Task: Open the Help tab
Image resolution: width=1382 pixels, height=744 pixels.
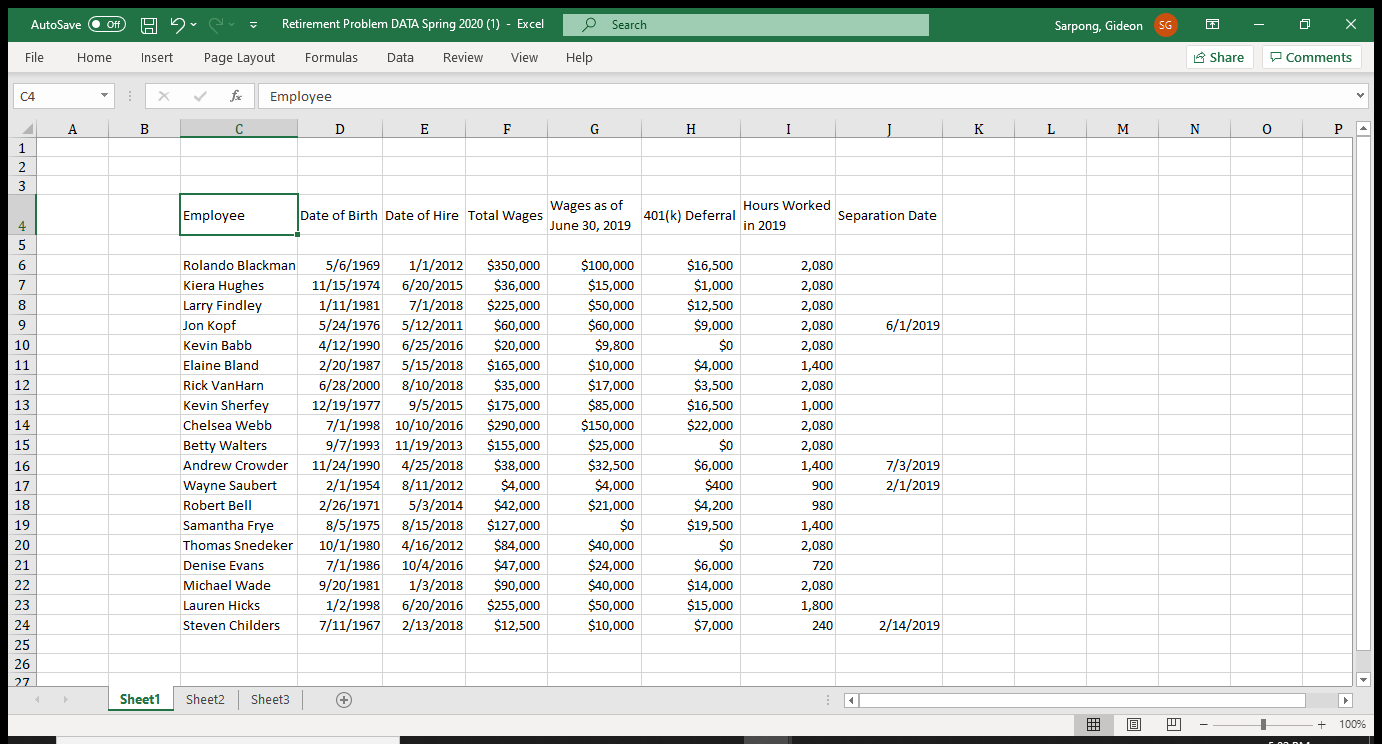Action: [x=579, y=57]
